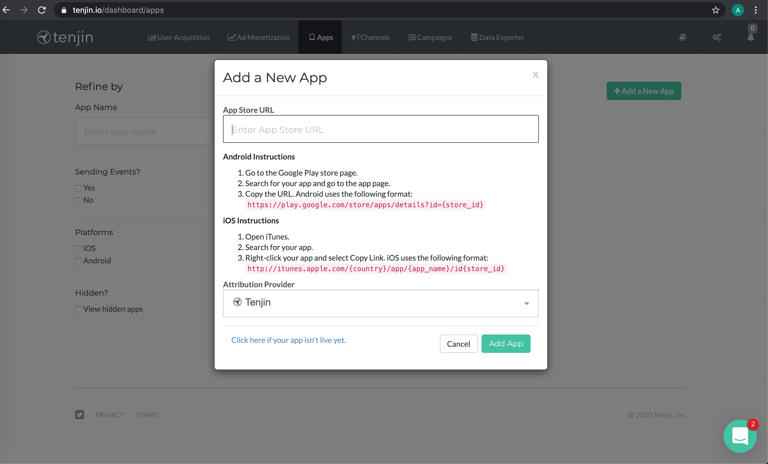768x464 pixels.
Task: Go back with browser back arrow
Action: point(6,10)
